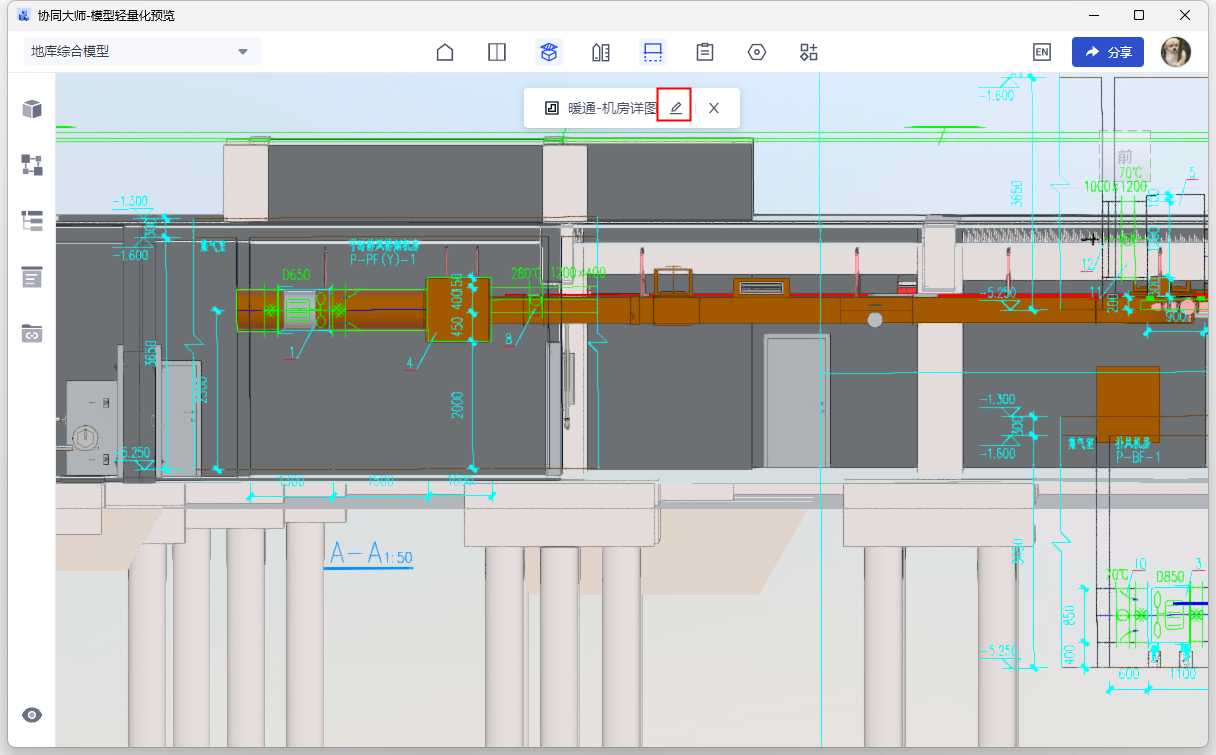Viewport: 1216px width, 755px height.
Task: Open the node structure diagram sidebar panel
Action: click(32, 165)
